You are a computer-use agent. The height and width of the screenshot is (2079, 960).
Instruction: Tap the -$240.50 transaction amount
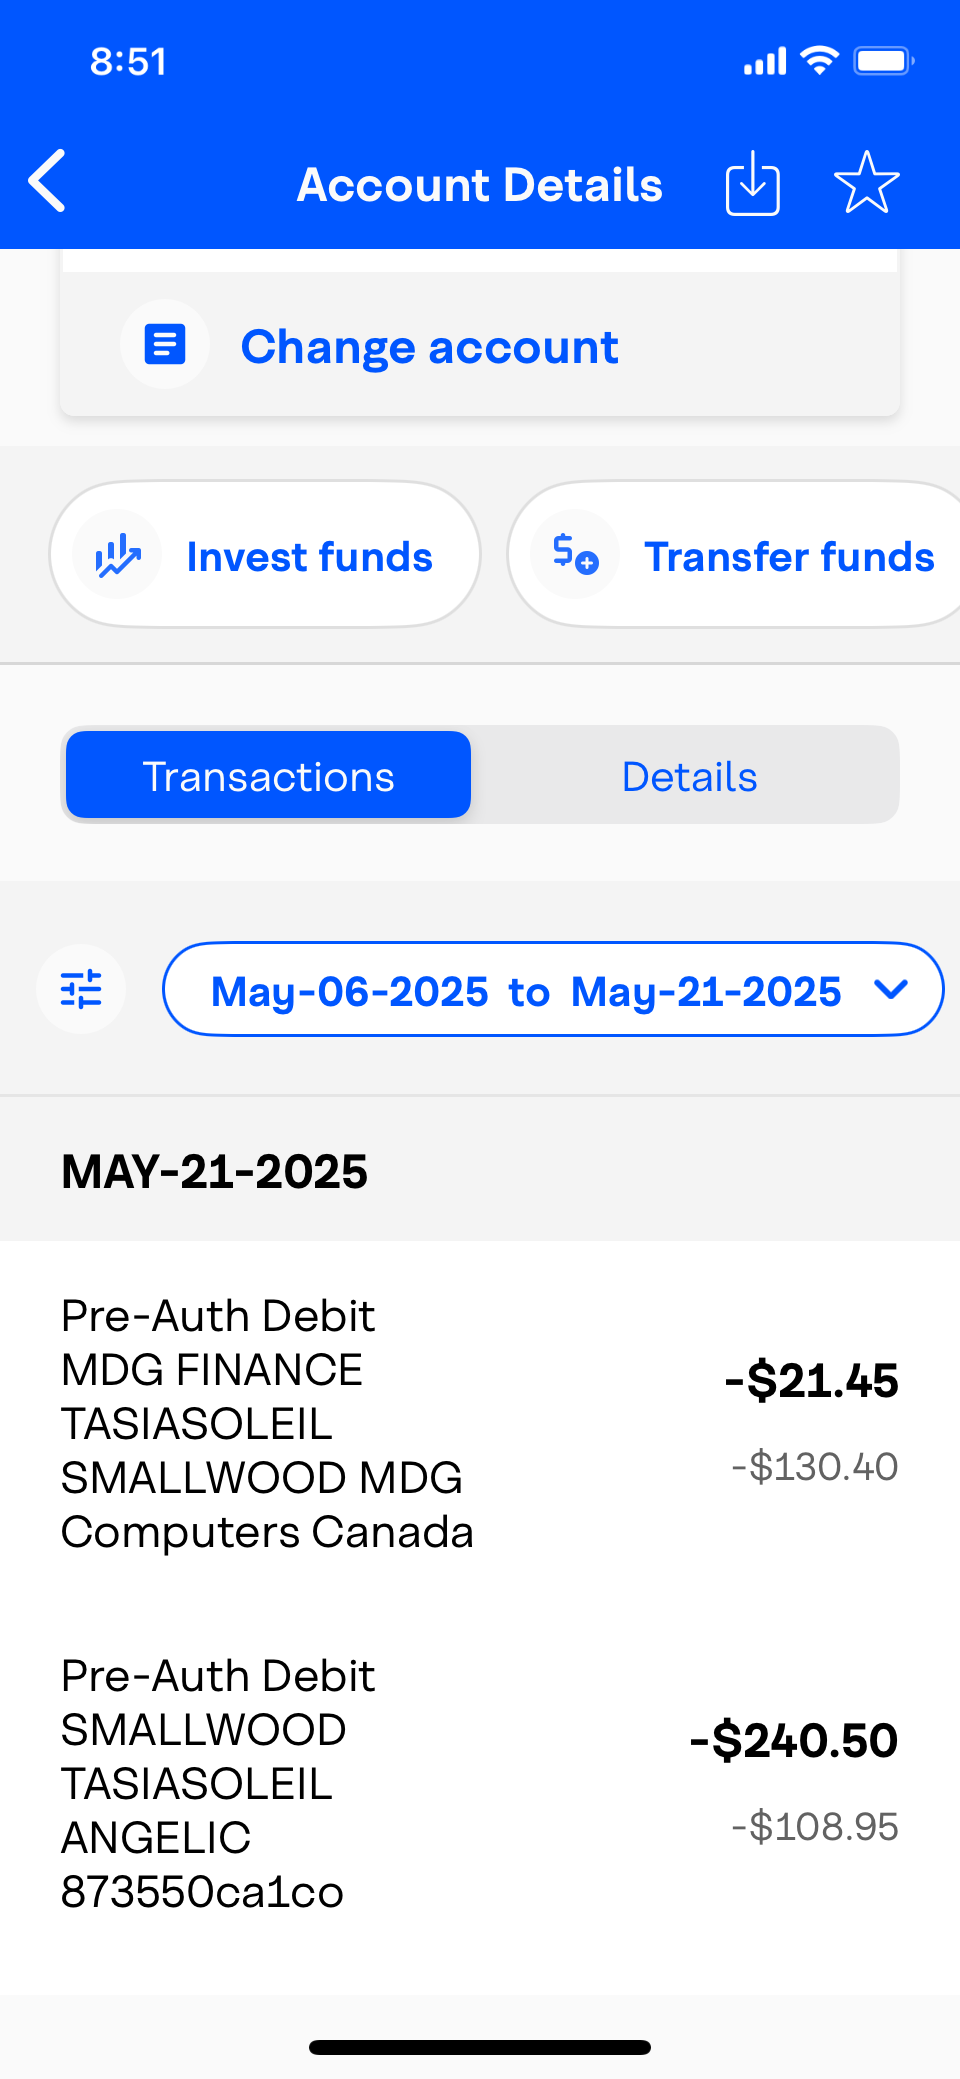[x=794, y=1741]
